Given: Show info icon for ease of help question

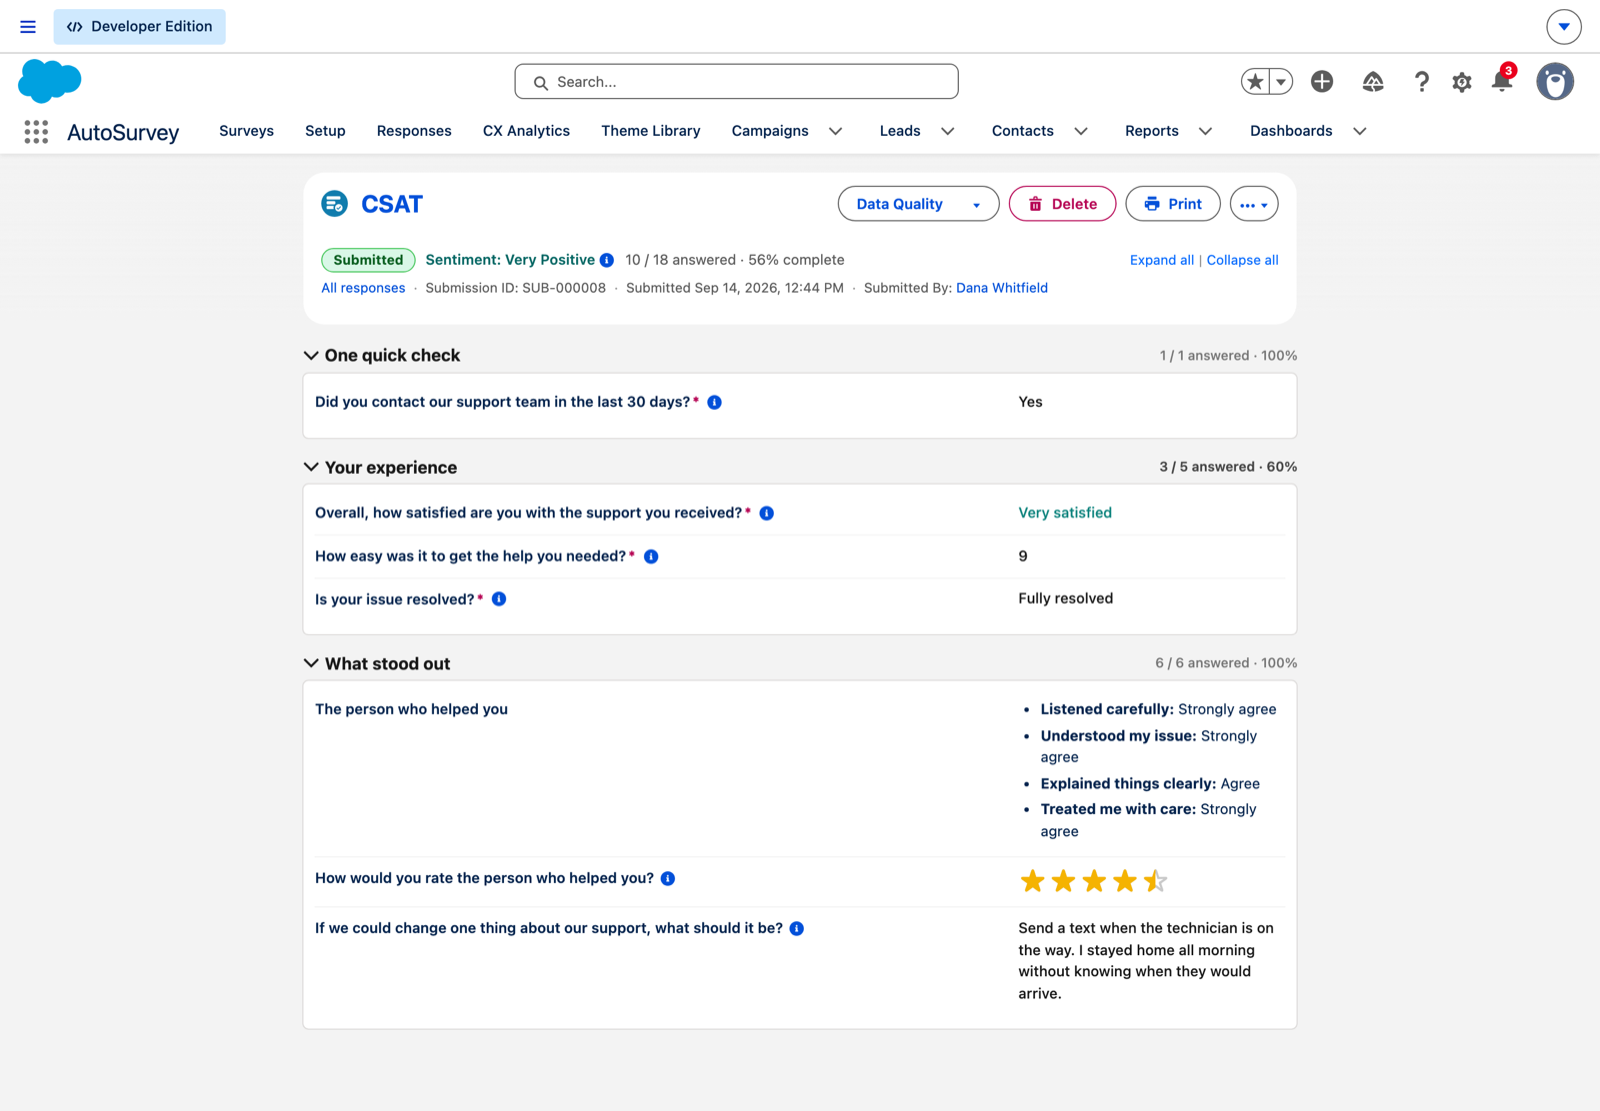Looking at the screenshot, I should 651,556.
